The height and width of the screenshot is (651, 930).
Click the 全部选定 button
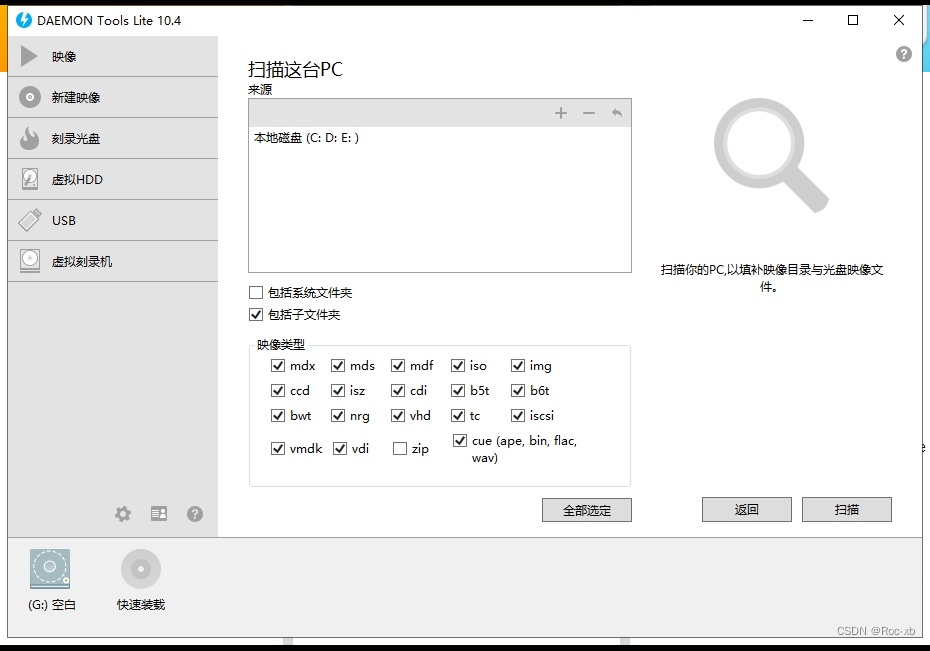coord(587,510)
